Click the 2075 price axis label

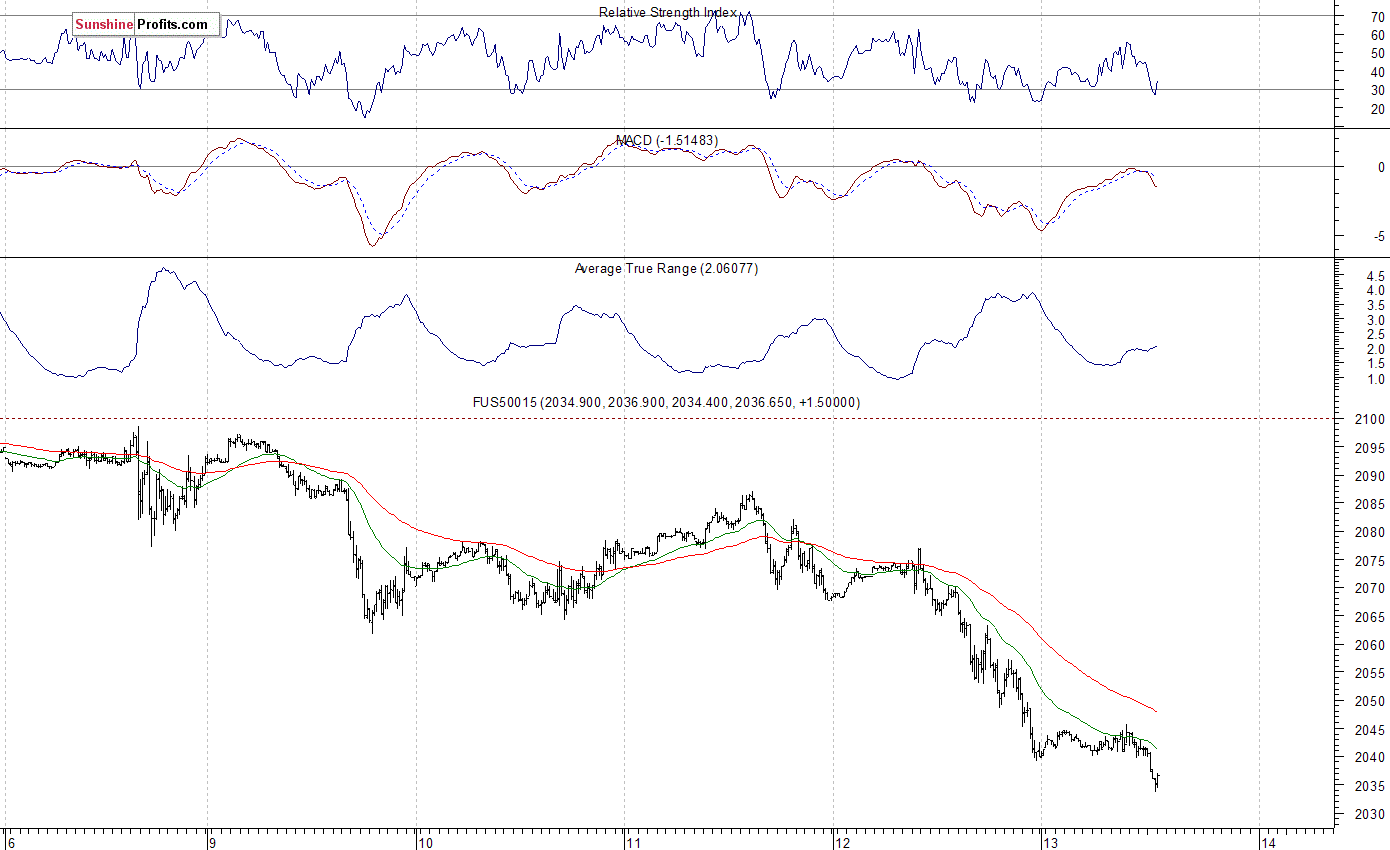pos(1371,561)
